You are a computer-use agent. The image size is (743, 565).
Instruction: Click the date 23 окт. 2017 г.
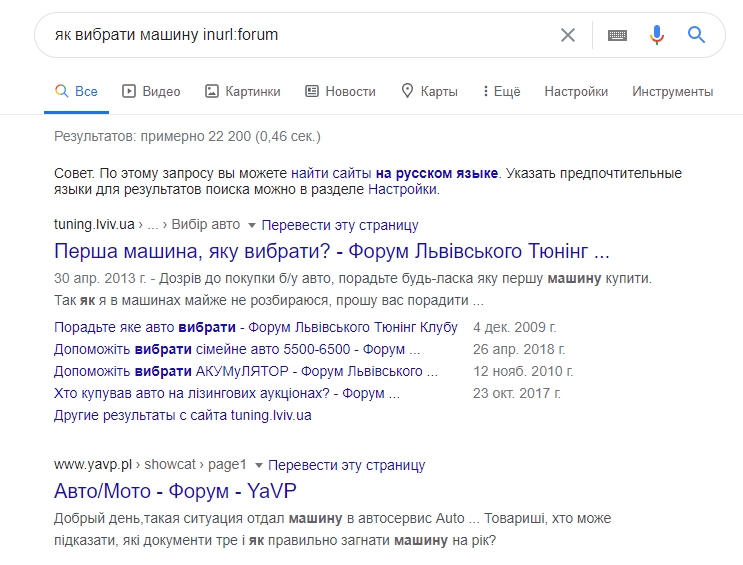(x=516, y=393)
